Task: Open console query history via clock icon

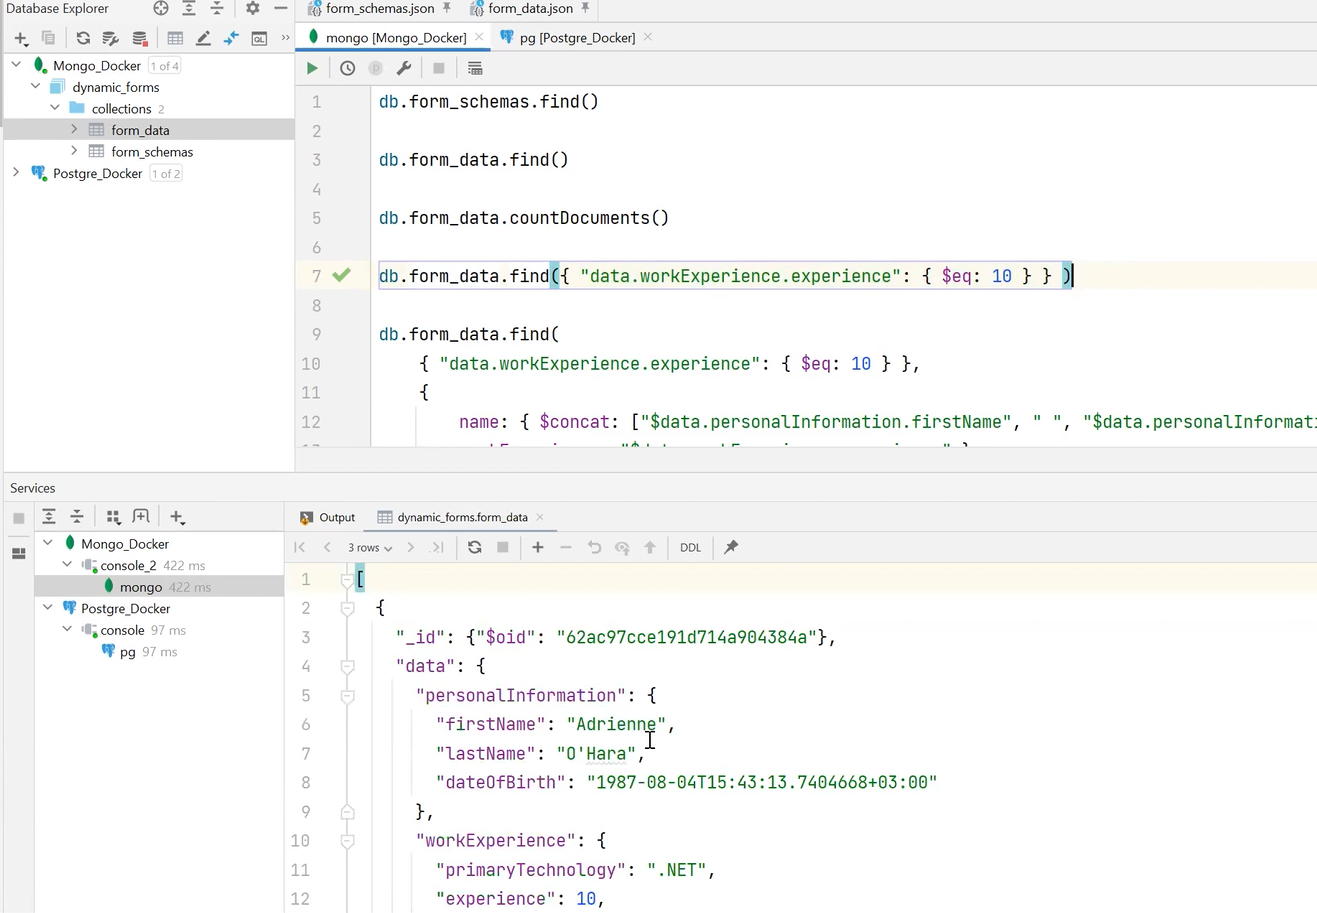Action: (x=347, y=67)
